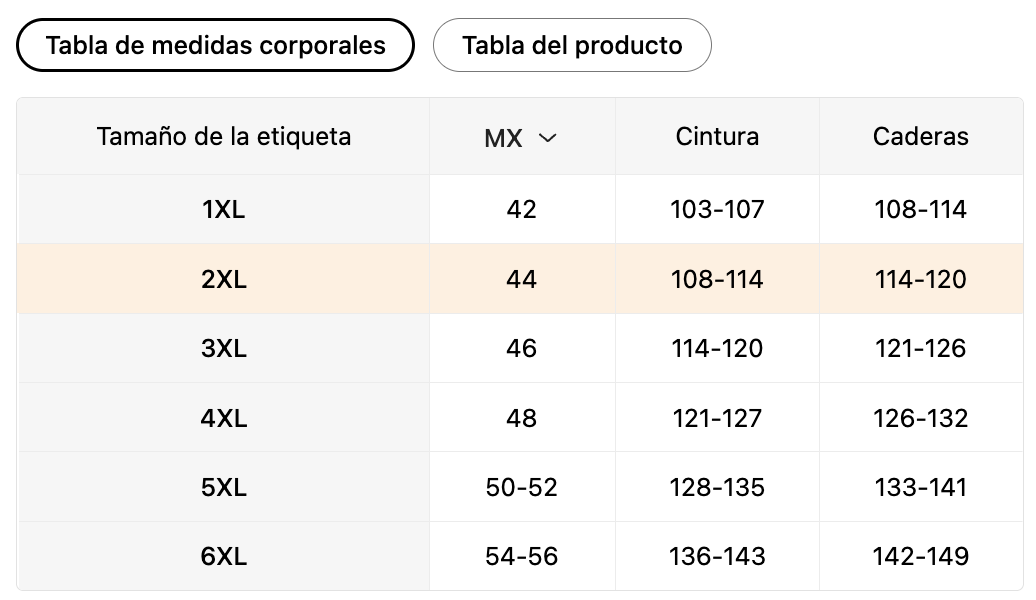1036x600 pixels.
Task: Select the highlighted 2XL size row
Action: pos(223,279)
